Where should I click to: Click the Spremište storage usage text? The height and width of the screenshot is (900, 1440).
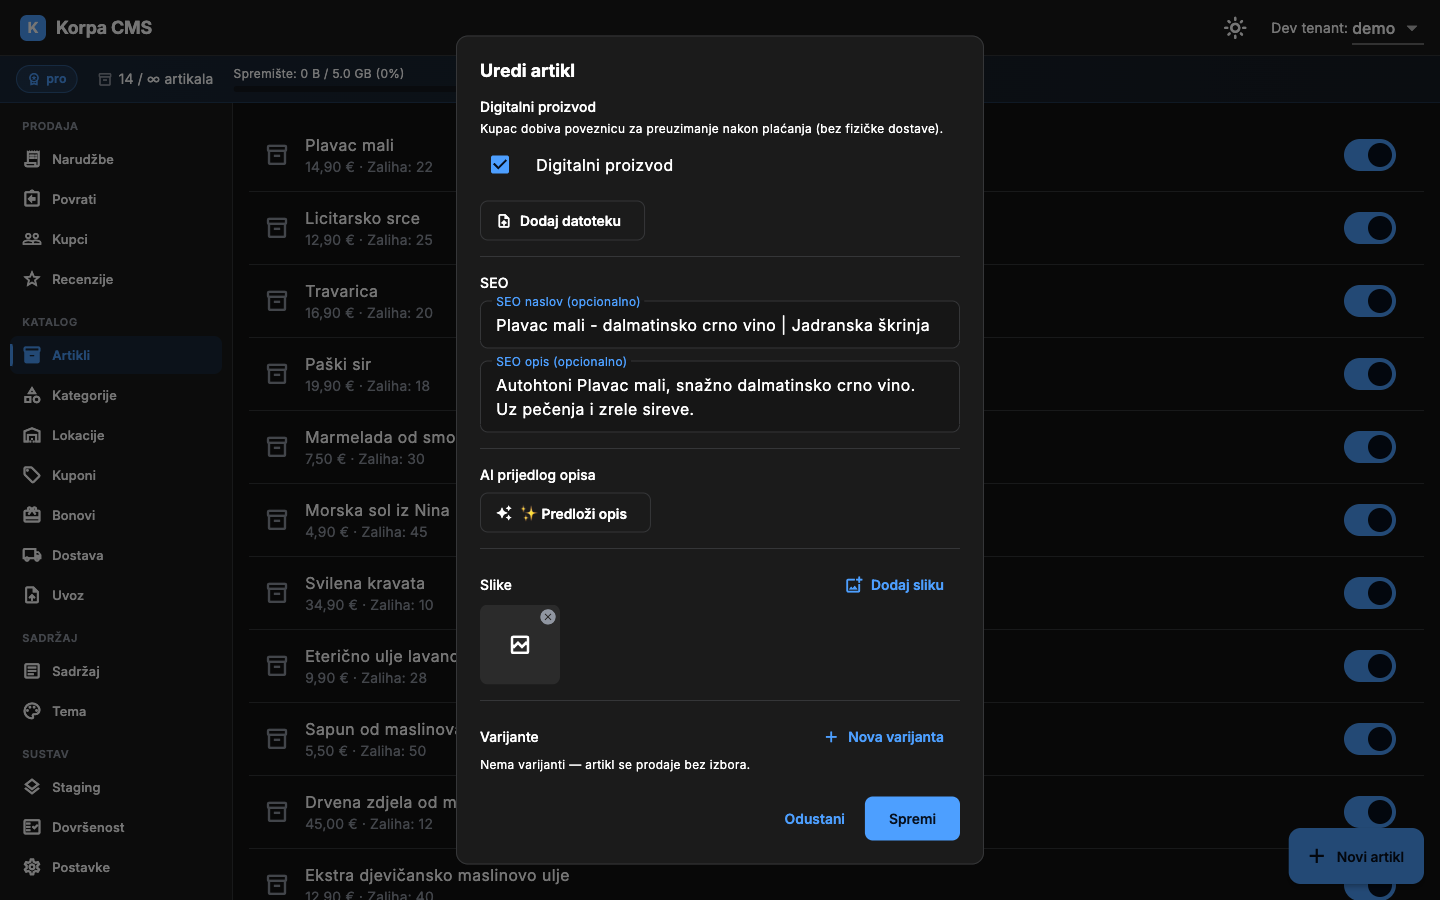(x=319, y=73)
